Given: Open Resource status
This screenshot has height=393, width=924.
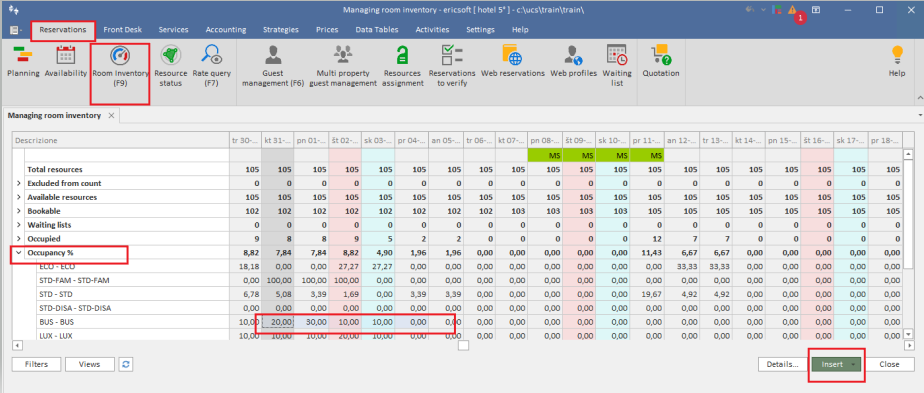Looking at the screenshot, I should click(170, 67).
